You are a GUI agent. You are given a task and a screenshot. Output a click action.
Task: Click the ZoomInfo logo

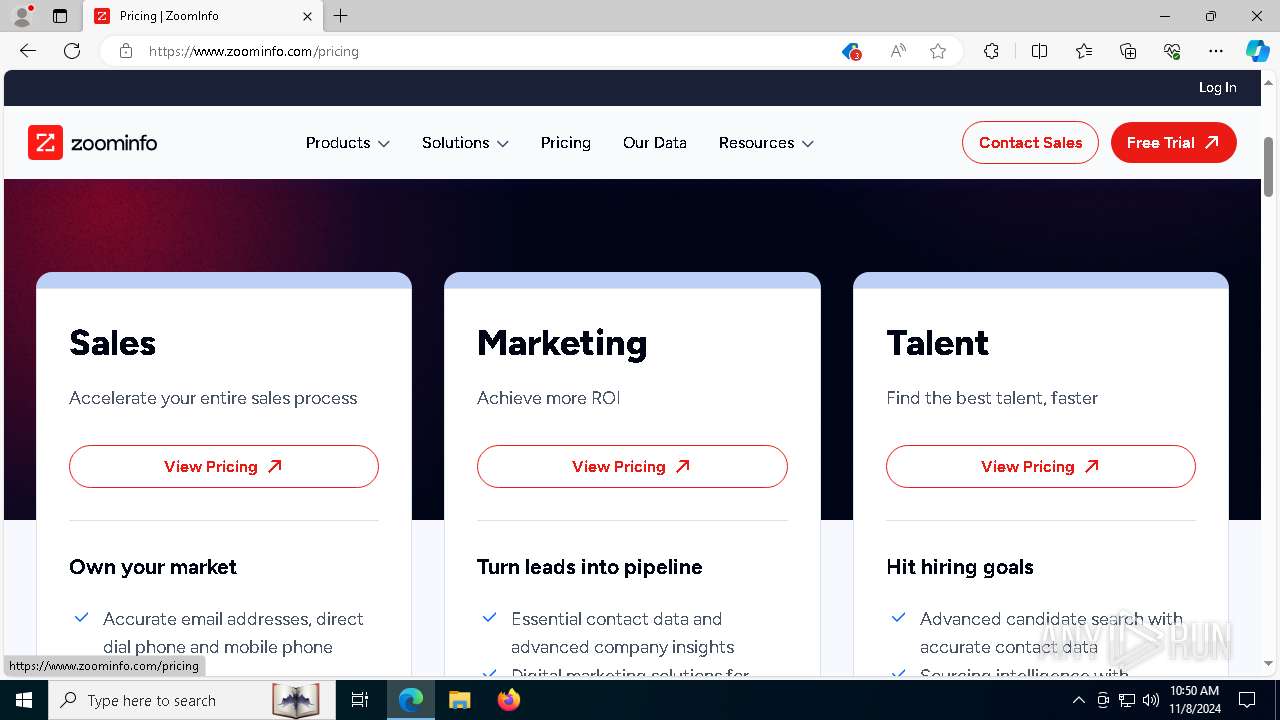(x=93, y=143)
